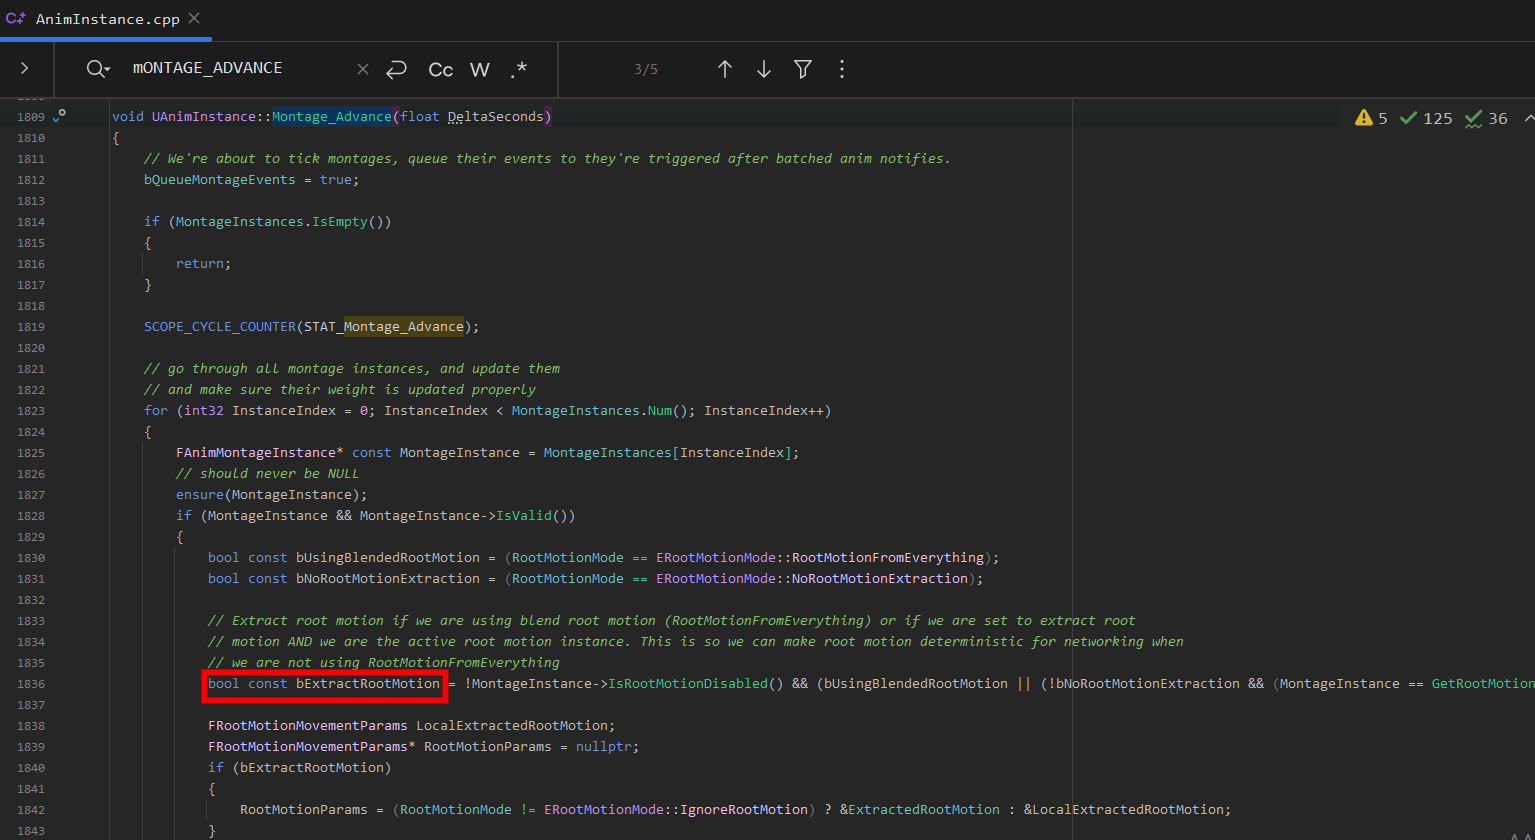The width and height of the screenshot is (1535, 840).
Task: Toggle Match Case (Cc) option
Action: tap(441, 69)
